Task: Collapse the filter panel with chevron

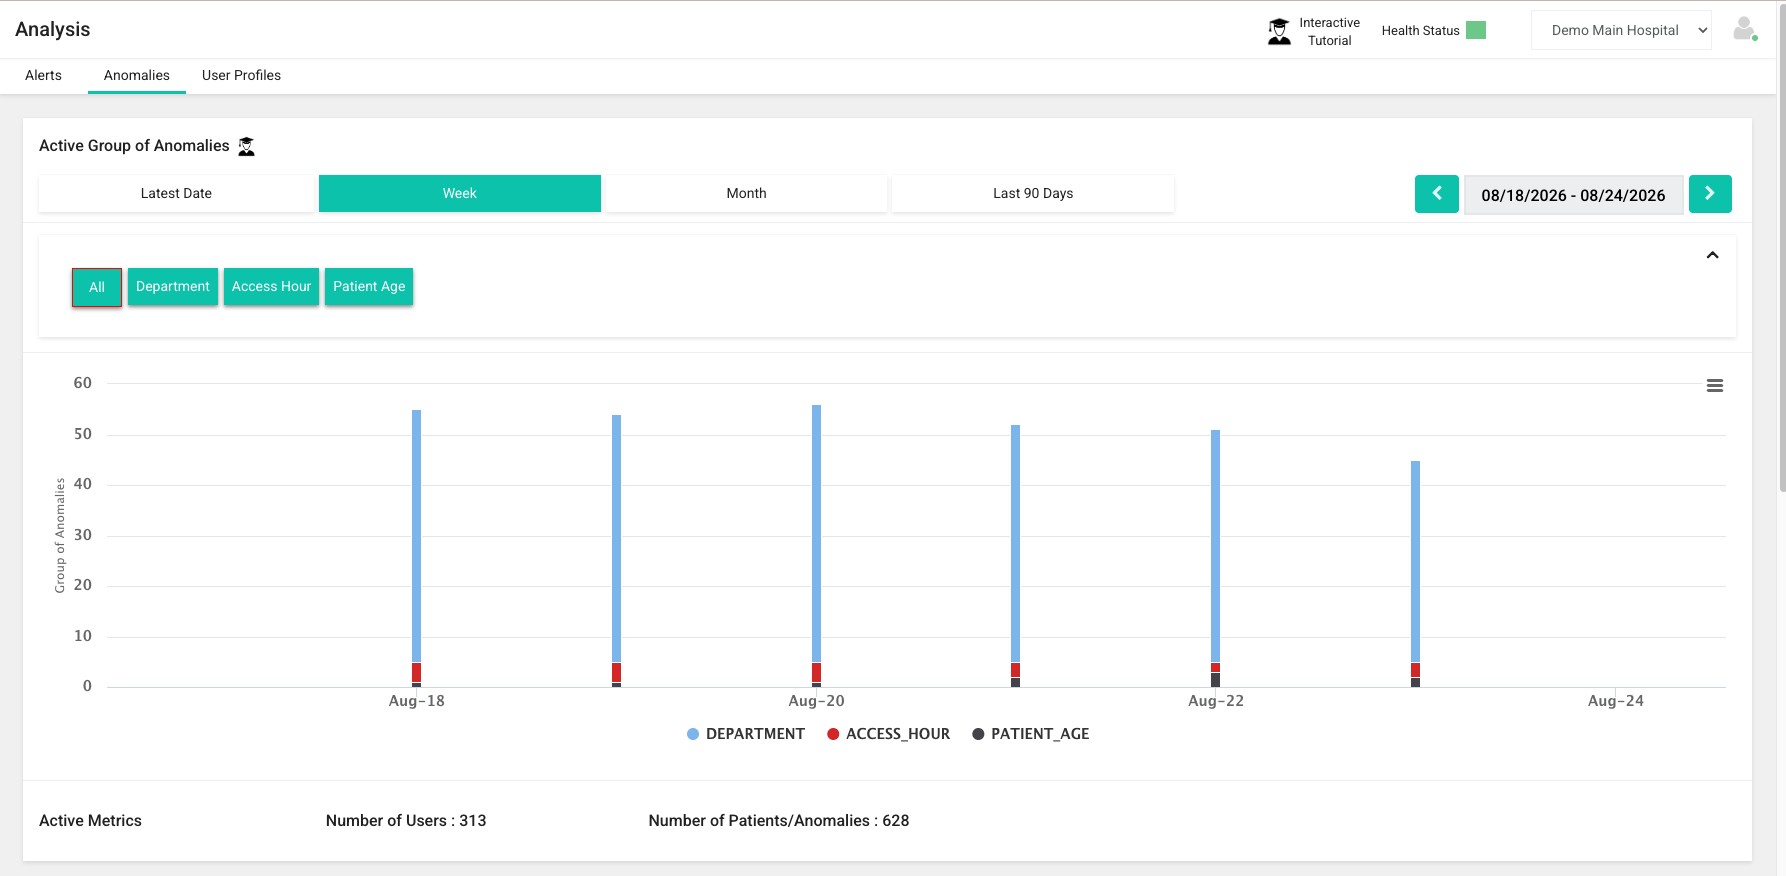Action: click(1712, 255)
